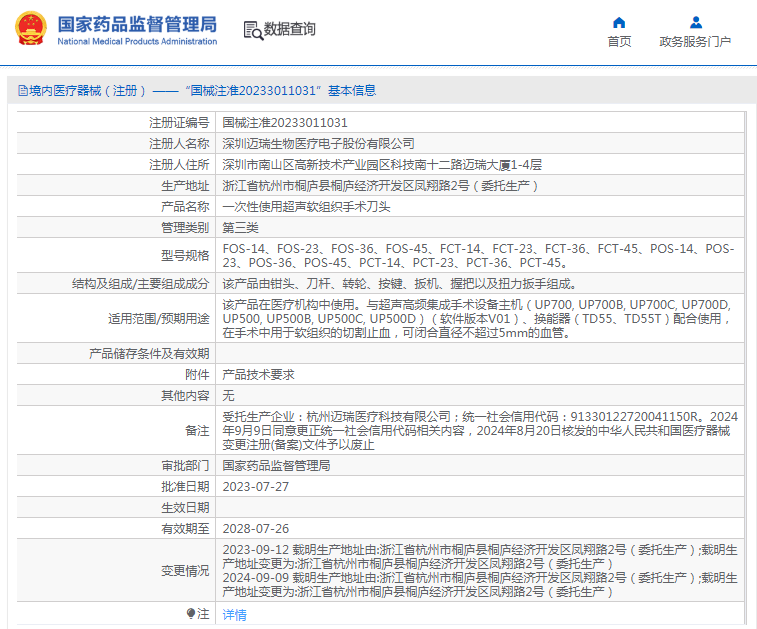Screen dimensions: 757x629
Task: Select the 注册人住所 address value
Action: pos(382,165)
